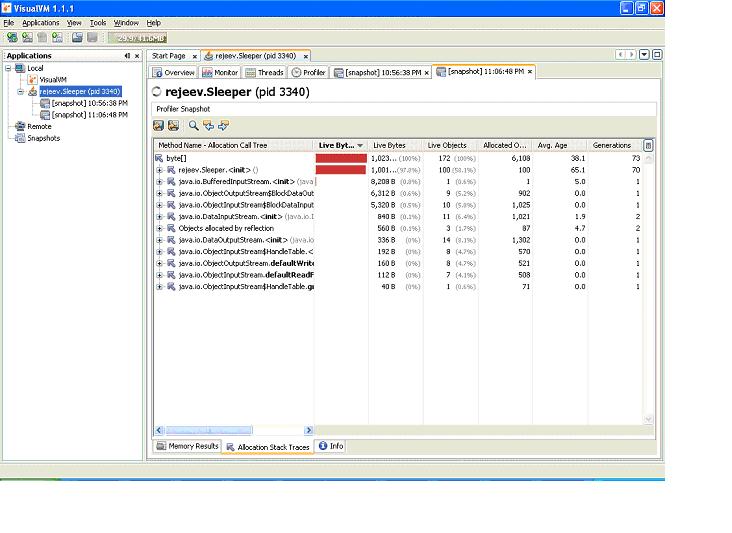Screen dimensions: 732x533
Task: Click the scroll tabs left arrow
Action: [620, 55]
